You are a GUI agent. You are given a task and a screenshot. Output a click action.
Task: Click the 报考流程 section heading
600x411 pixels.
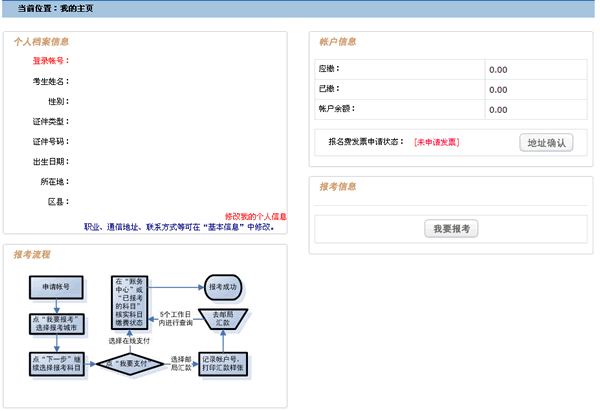(32, 255)
